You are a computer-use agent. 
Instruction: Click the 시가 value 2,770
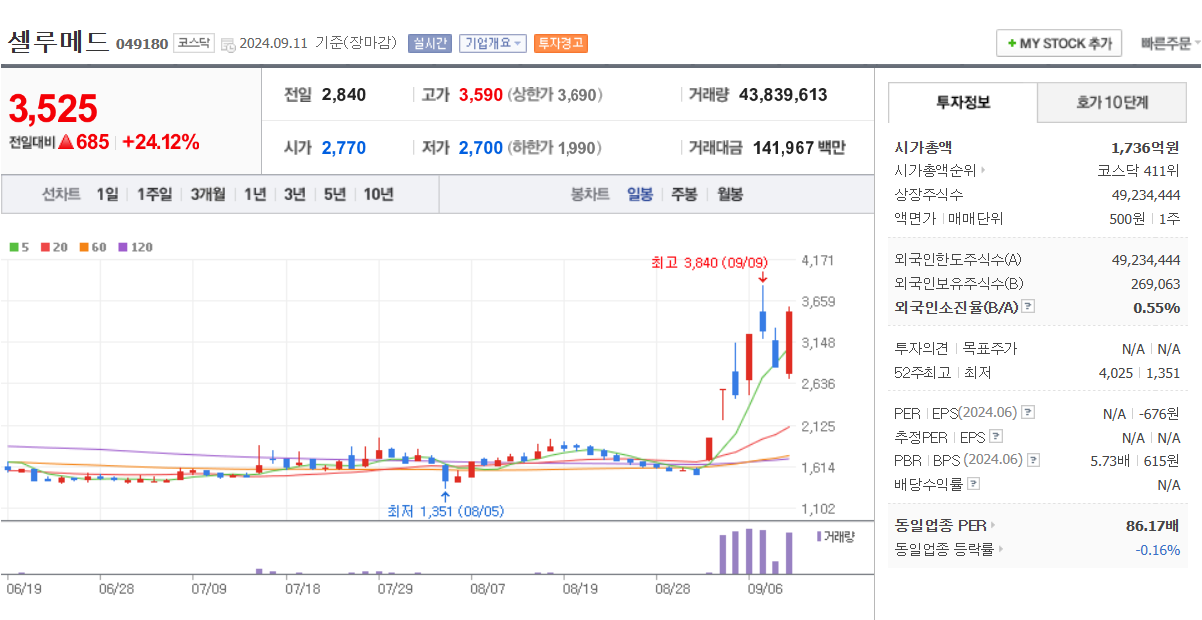[x=344, y=148]
